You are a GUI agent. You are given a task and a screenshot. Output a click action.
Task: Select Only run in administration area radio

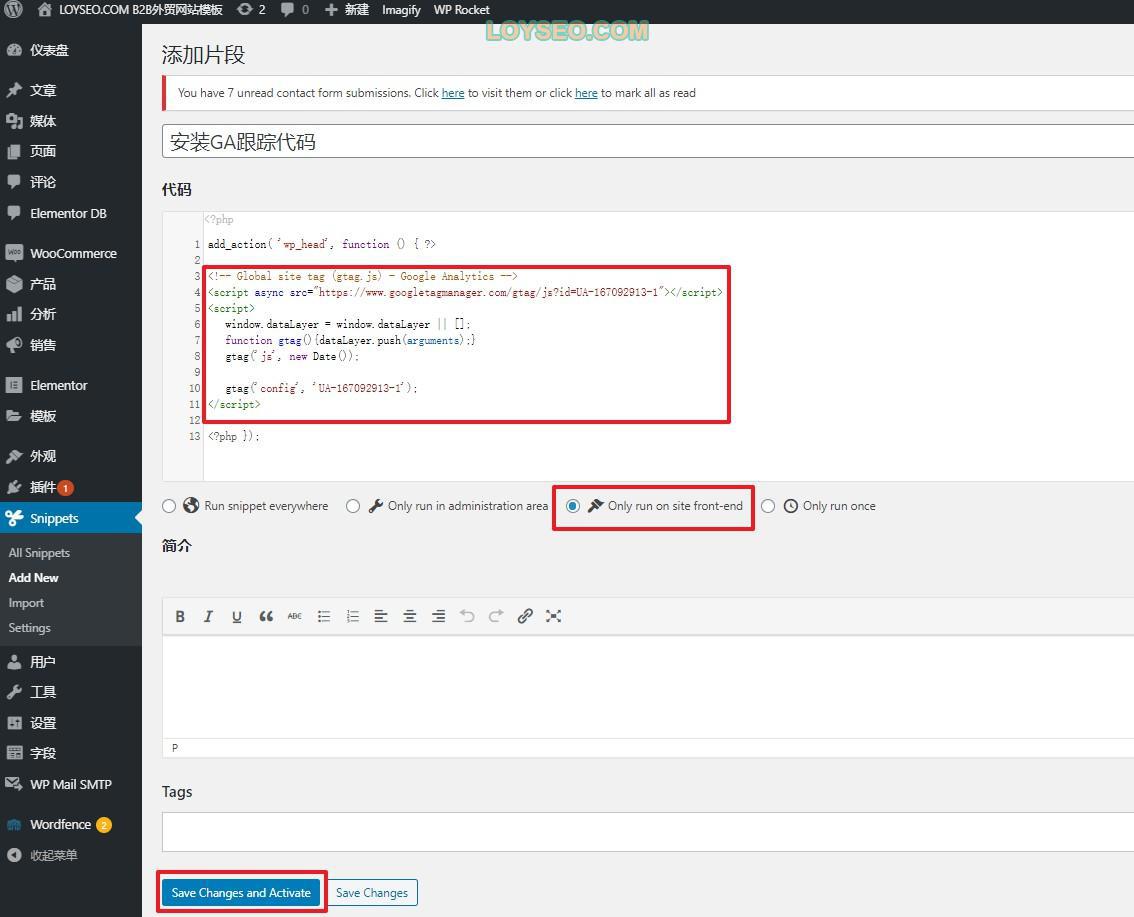(353, 506)
